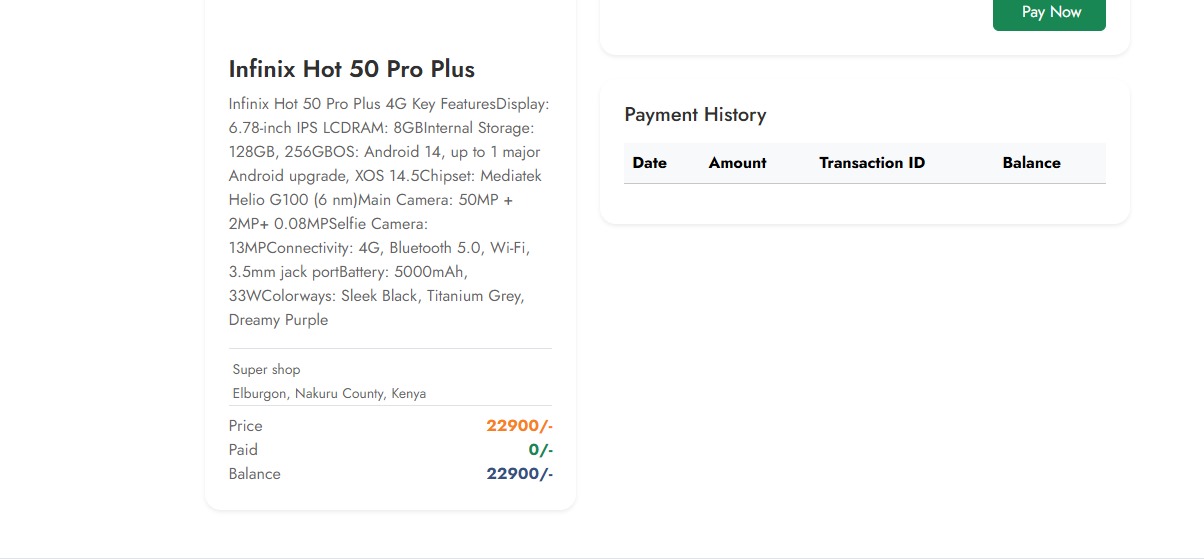
Task: Click Balance column header in payment table
Action: click(1031, 163)
